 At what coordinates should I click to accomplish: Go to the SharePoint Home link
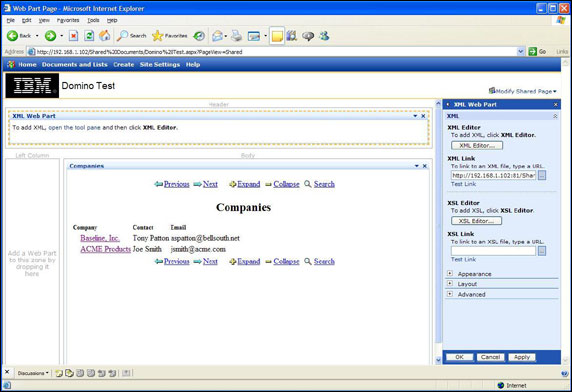[x=27, y=65]
